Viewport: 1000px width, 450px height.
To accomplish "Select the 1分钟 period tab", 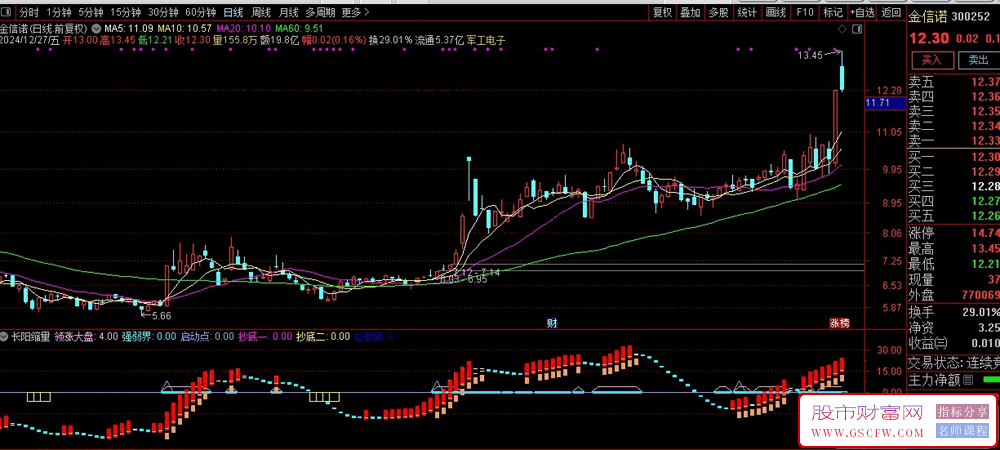I will (59, 12).
